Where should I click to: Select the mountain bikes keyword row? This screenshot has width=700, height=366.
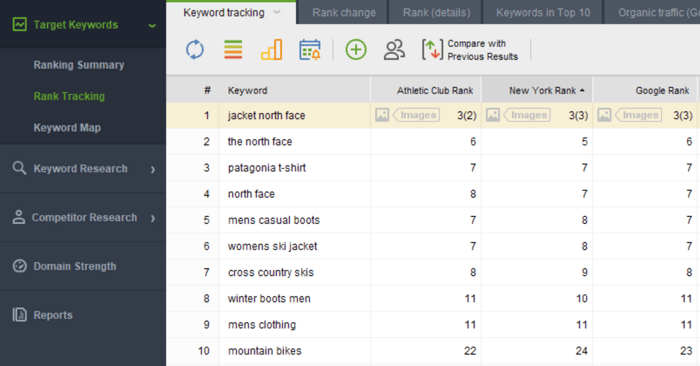pyautogui.click(x=433, y=351)
